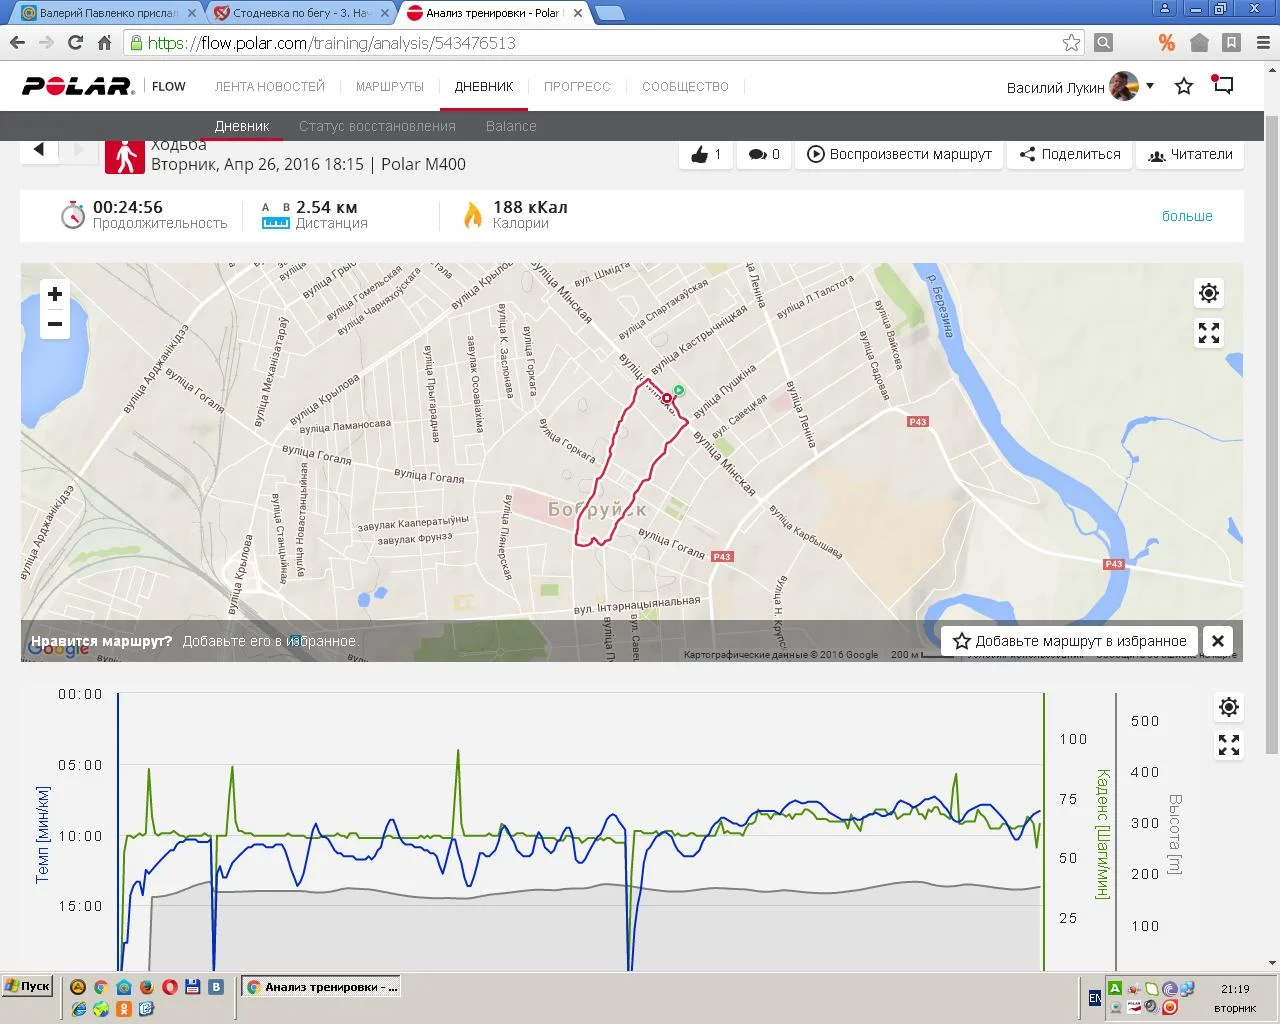This screenshot has width=1280, height=1024.
Task: Launch Internet Explorer from quick launch
Action: tap(78, 1009)
